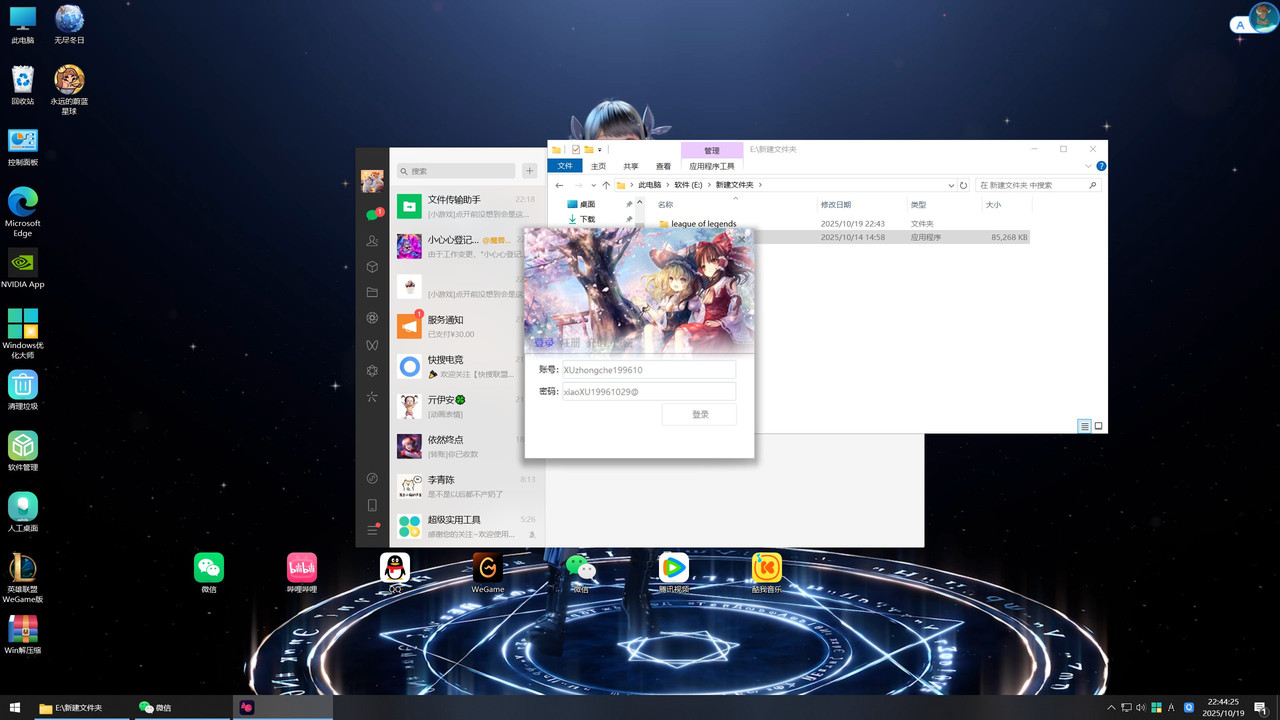Switch to the 登录 tab in login dialog
Image resolution: width=1280 pixels, height=720 pixels.
pyautogui.click(x=543, y=343)
